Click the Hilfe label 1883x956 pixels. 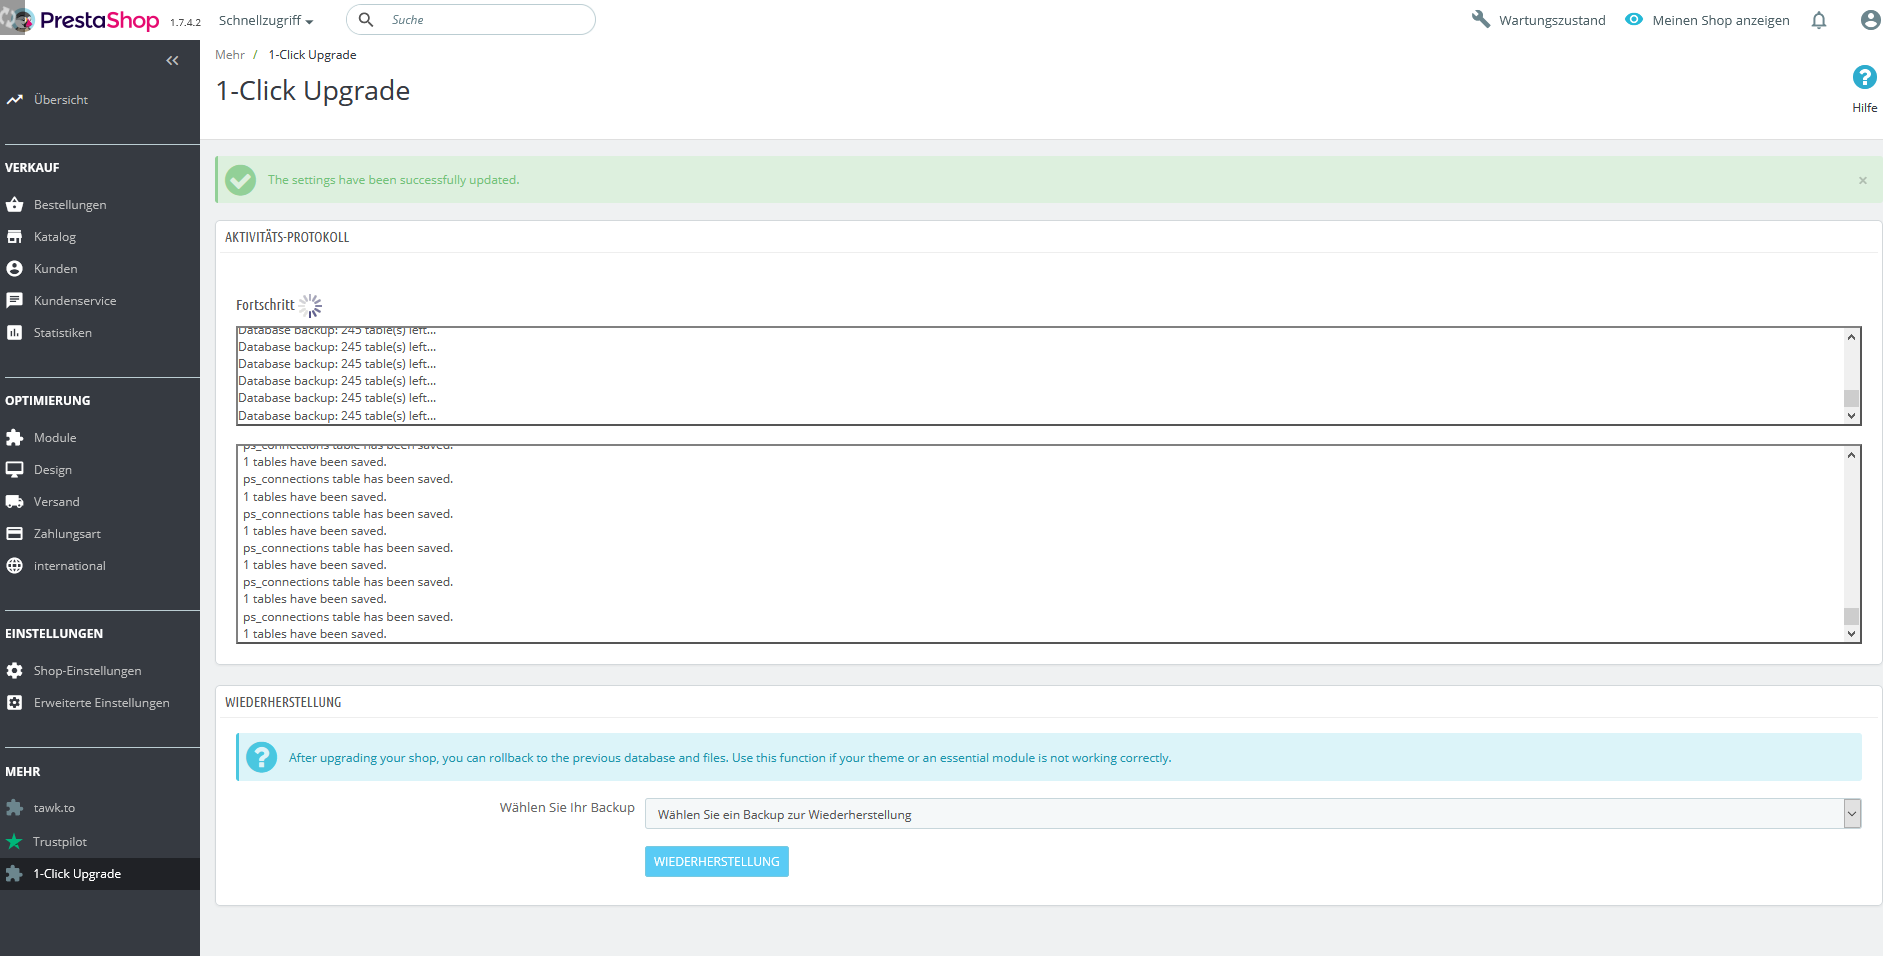[x=1865, y=108]
